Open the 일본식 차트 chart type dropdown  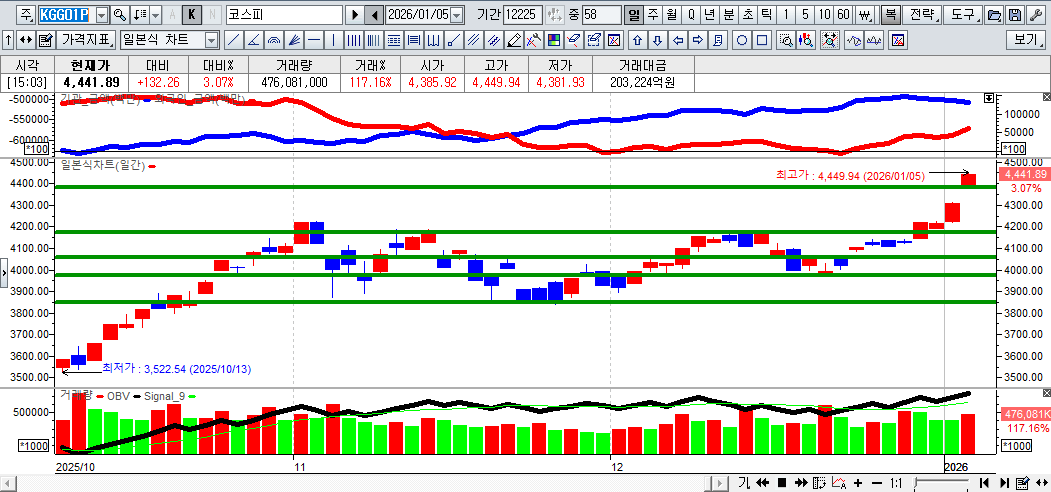point(211,40)
